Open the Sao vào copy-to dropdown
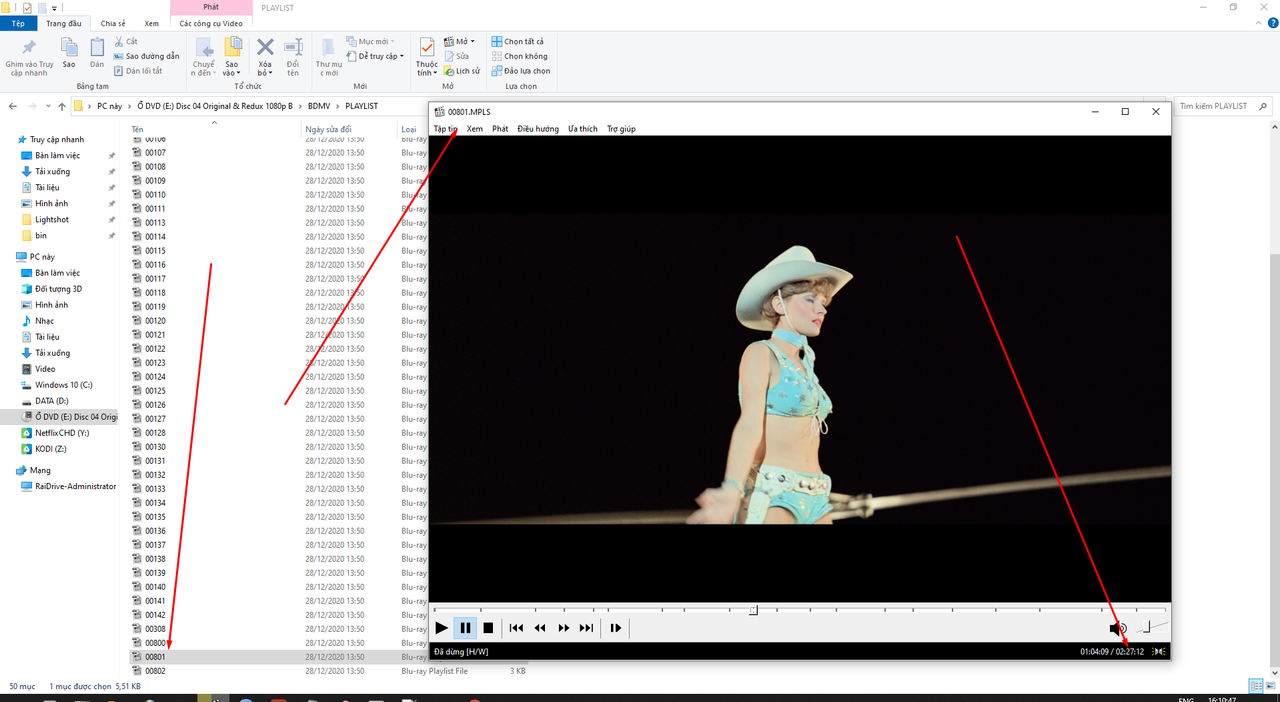This screenshot has height=702, width=1280. [232, 58]
